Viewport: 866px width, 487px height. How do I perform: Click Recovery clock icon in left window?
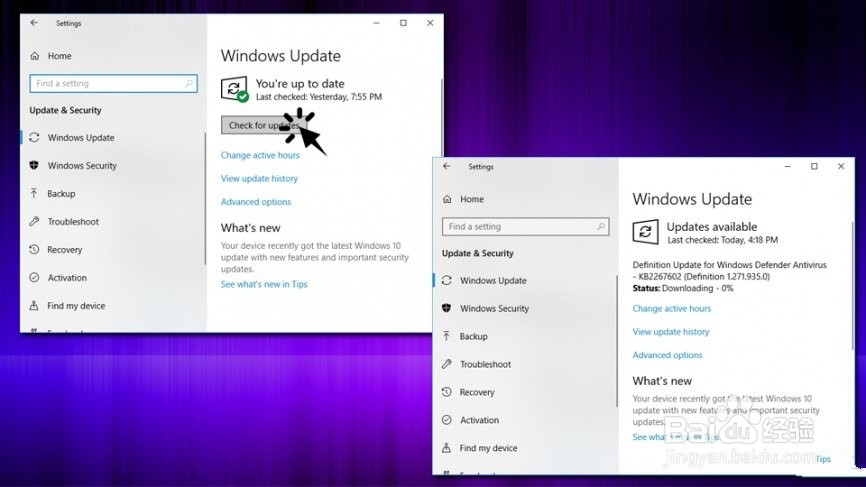click(34, 250)
